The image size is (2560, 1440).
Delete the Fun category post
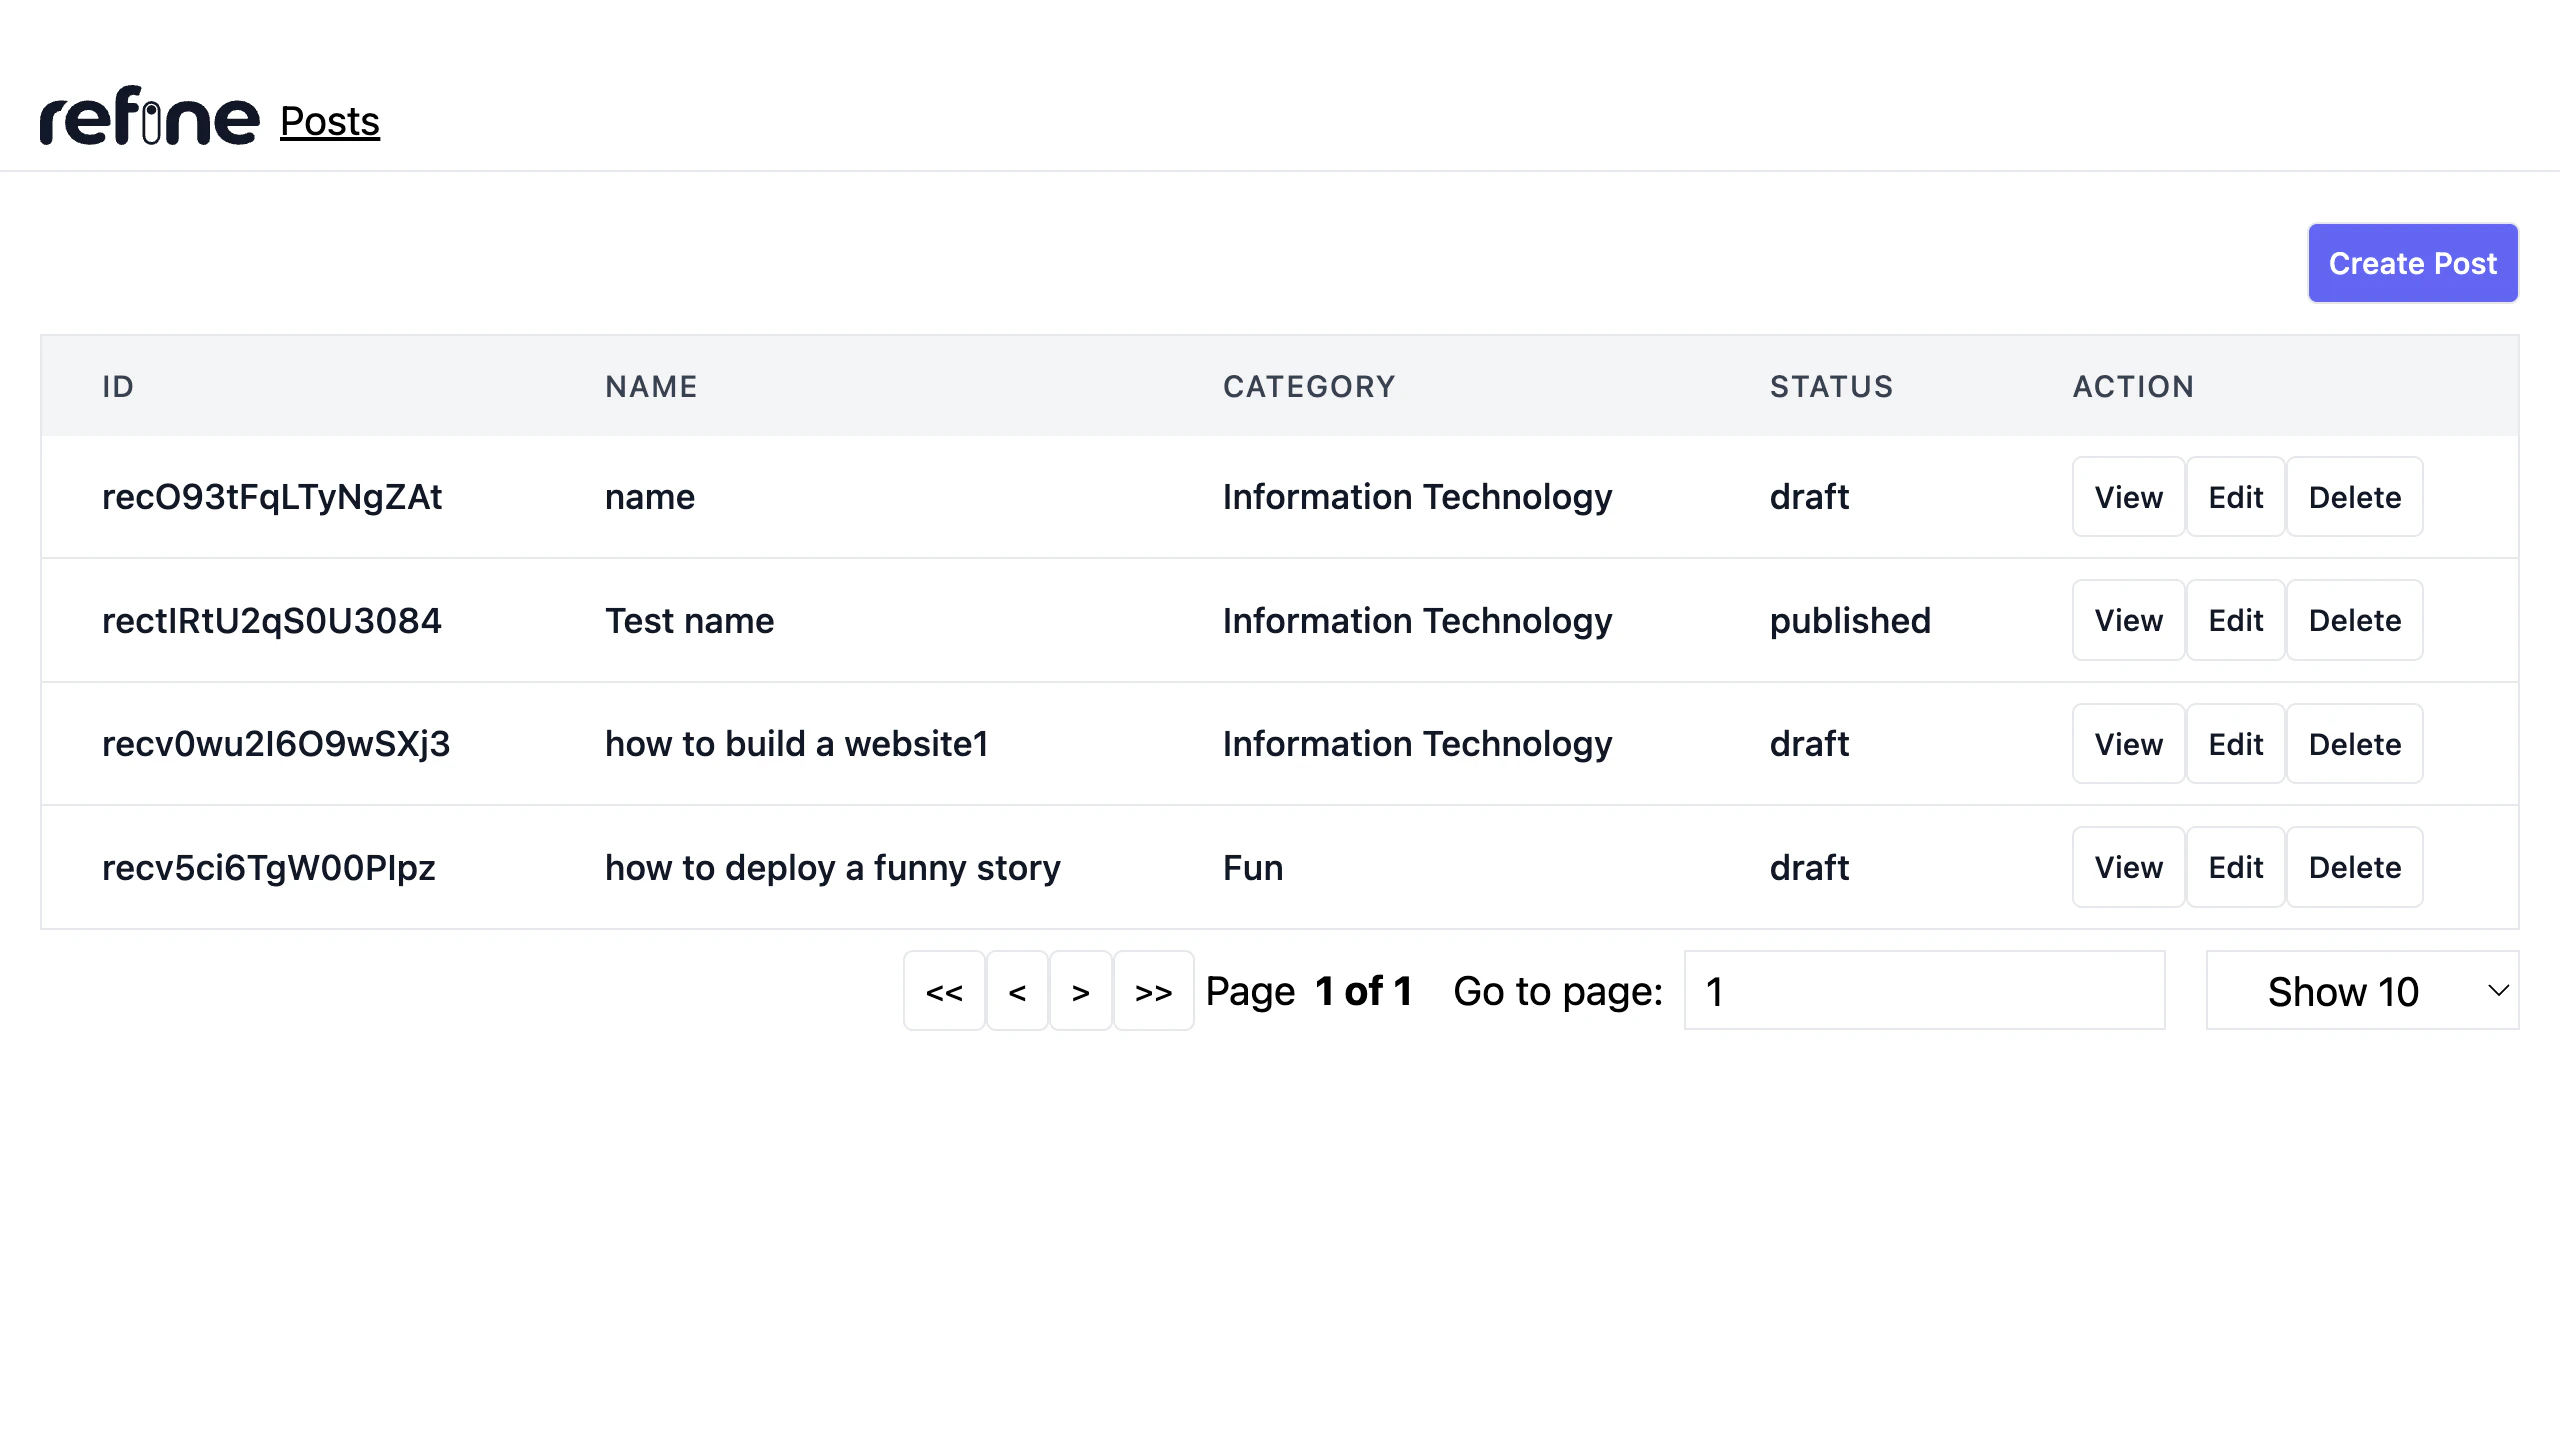(2354, 867)
